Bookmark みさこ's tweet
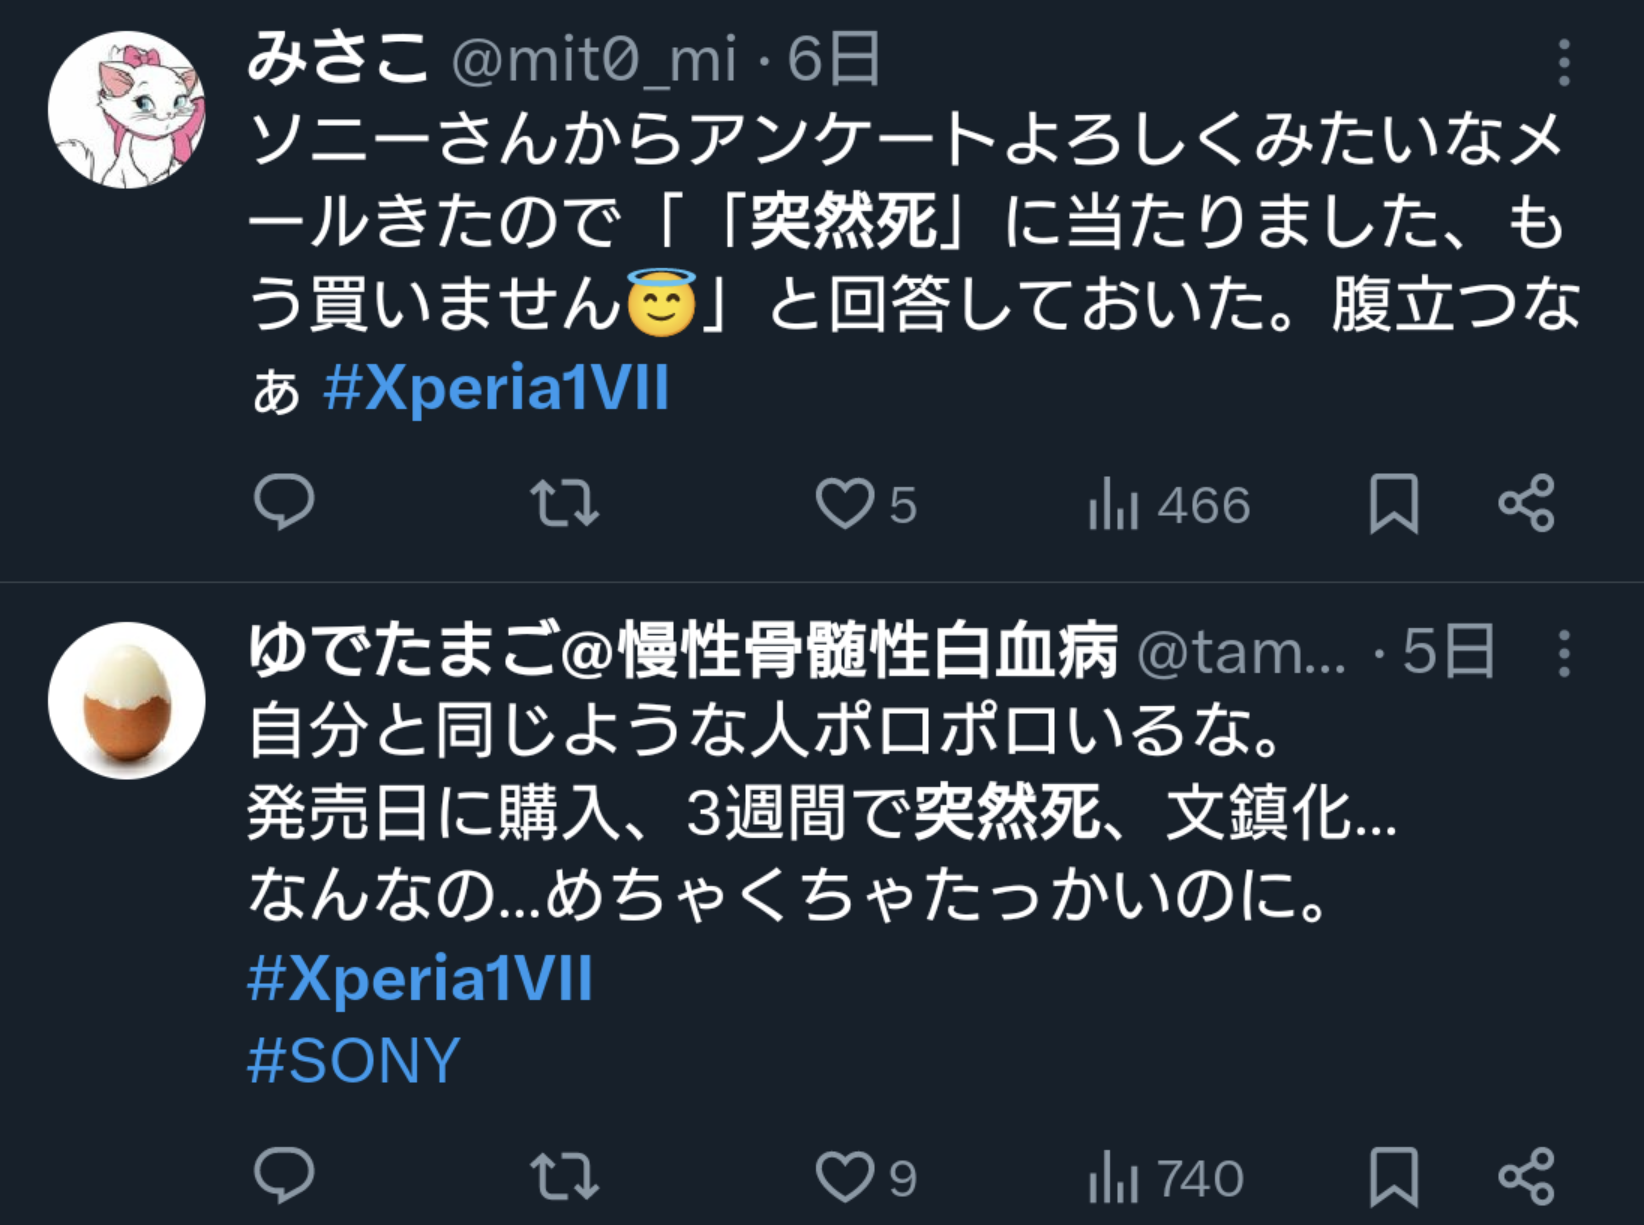 1393,503
